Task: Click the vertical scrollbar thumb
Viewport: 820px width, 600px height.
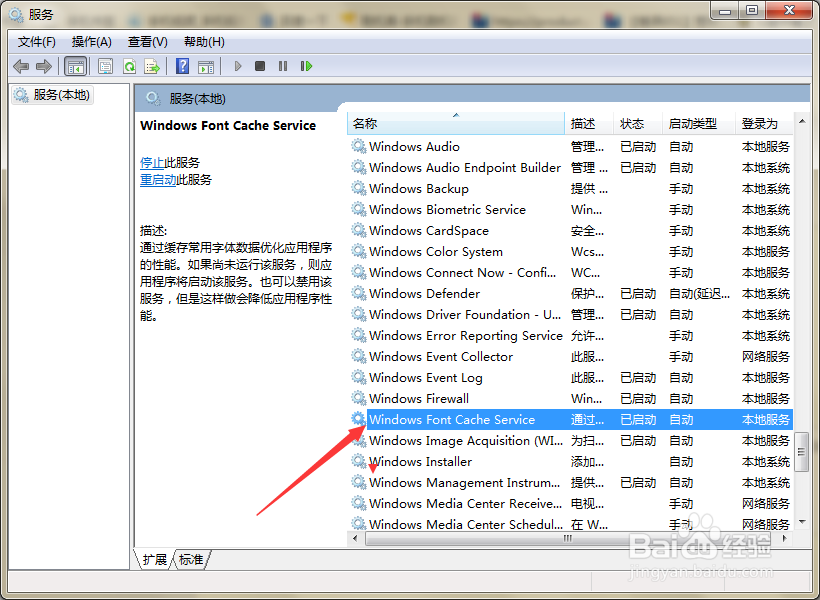Action: [x=801, y=451]
